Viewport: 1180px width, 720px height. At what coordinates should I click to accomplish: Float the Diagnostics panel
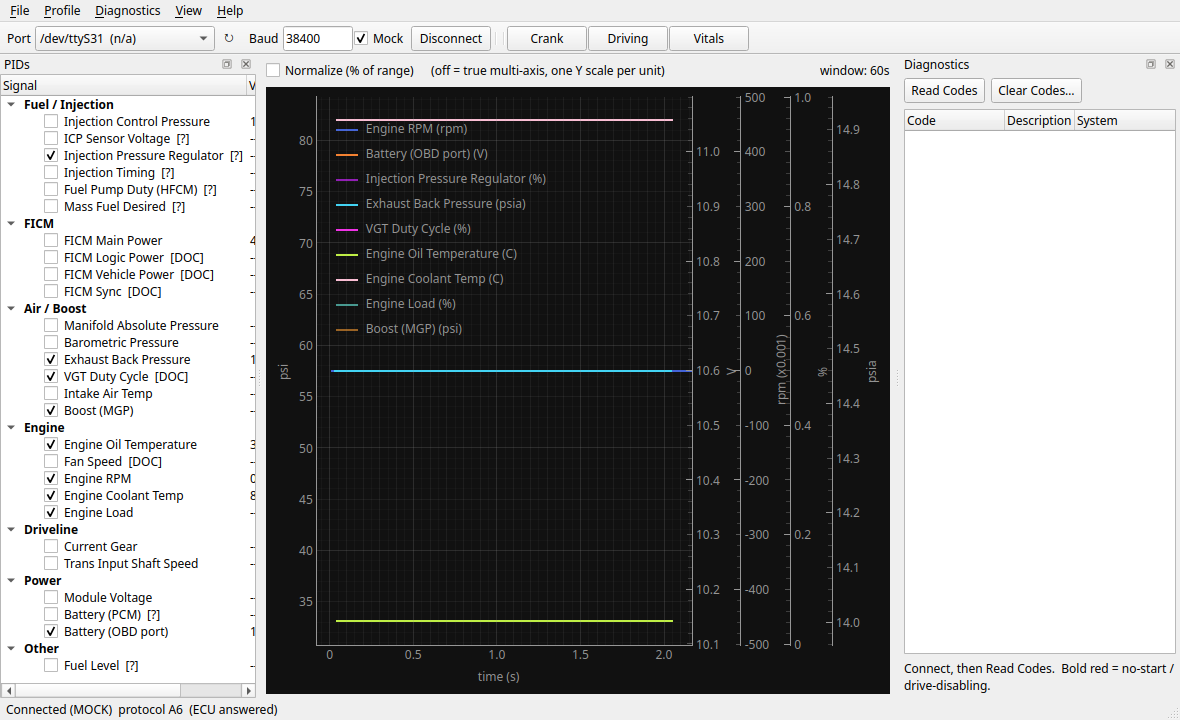1151,64
